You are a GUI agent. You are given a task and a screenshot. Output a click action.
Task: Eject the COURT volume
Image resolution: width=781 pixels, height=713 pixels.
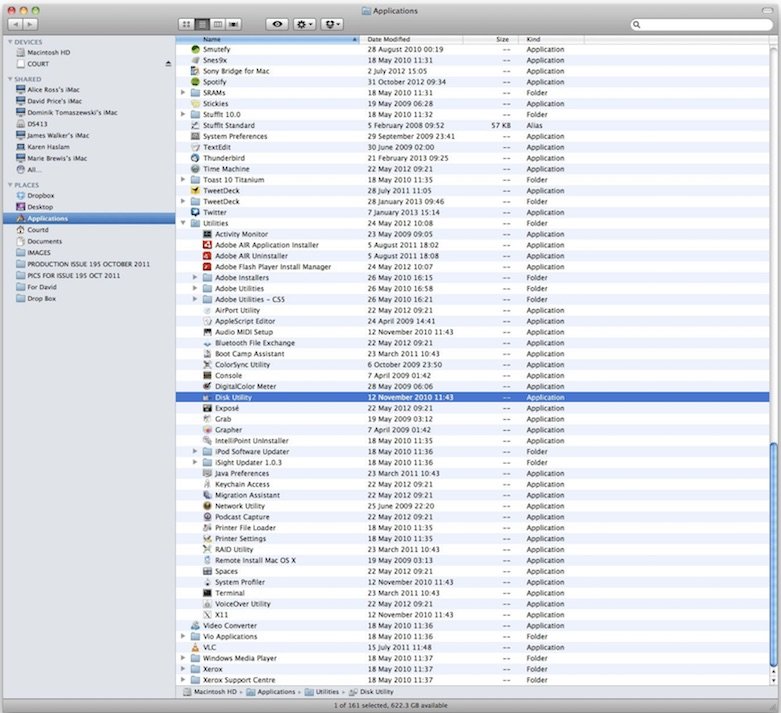click(168, 64)
